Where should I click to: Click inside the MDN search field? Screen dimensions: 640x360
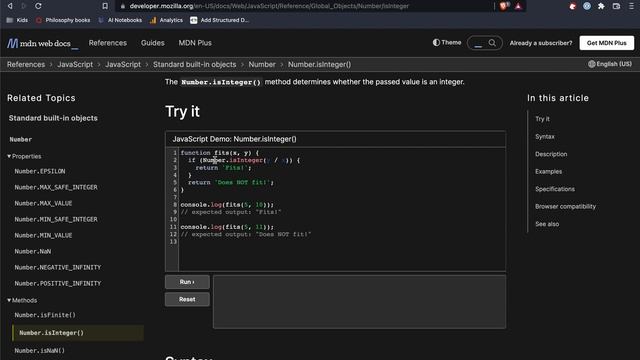pos(478,43)
